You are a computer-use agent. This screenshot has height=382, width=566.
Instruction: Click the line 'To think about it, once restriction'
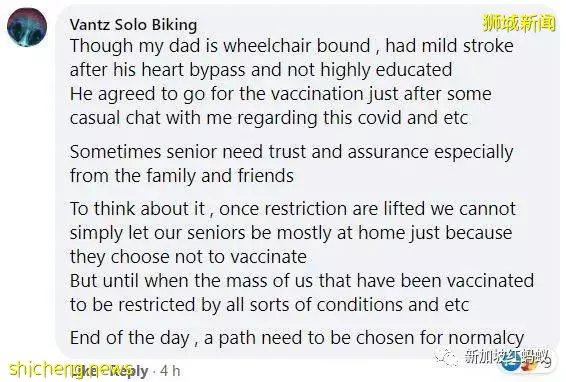[x=293, y=209]
